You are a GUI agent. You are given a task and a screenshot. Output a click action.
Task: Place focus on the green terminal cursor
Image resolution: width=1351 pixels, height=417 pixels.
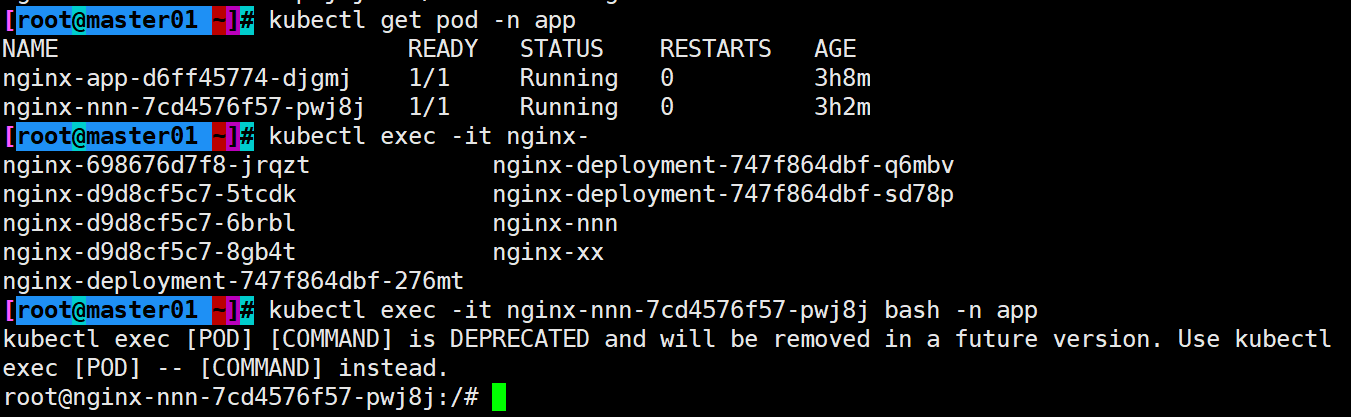[499, 397]
